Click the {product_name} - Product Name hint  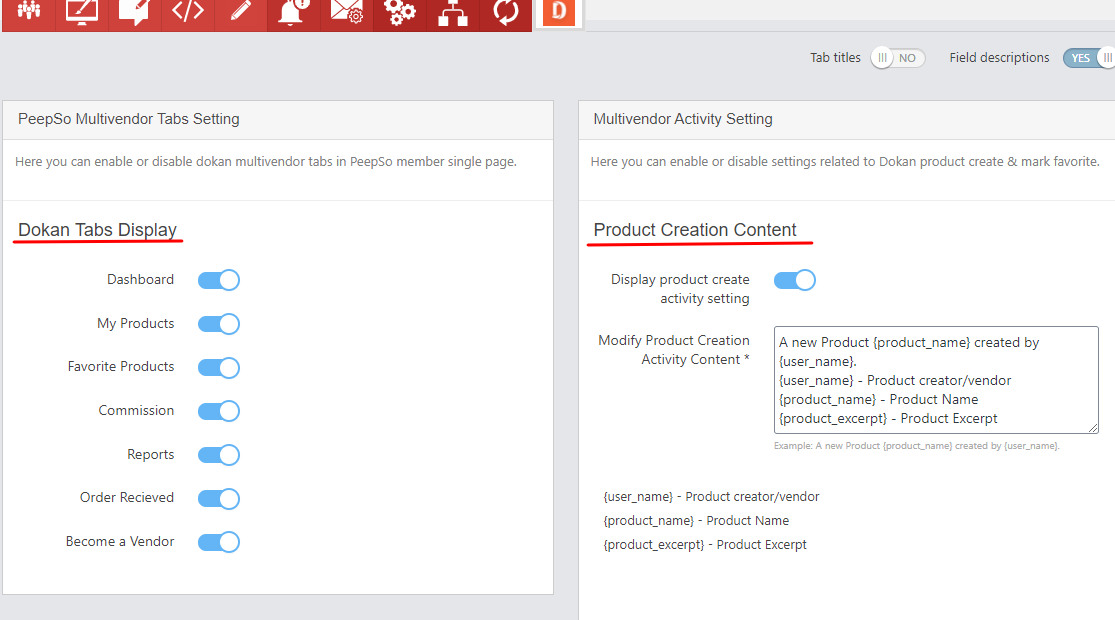pos(696,520)
